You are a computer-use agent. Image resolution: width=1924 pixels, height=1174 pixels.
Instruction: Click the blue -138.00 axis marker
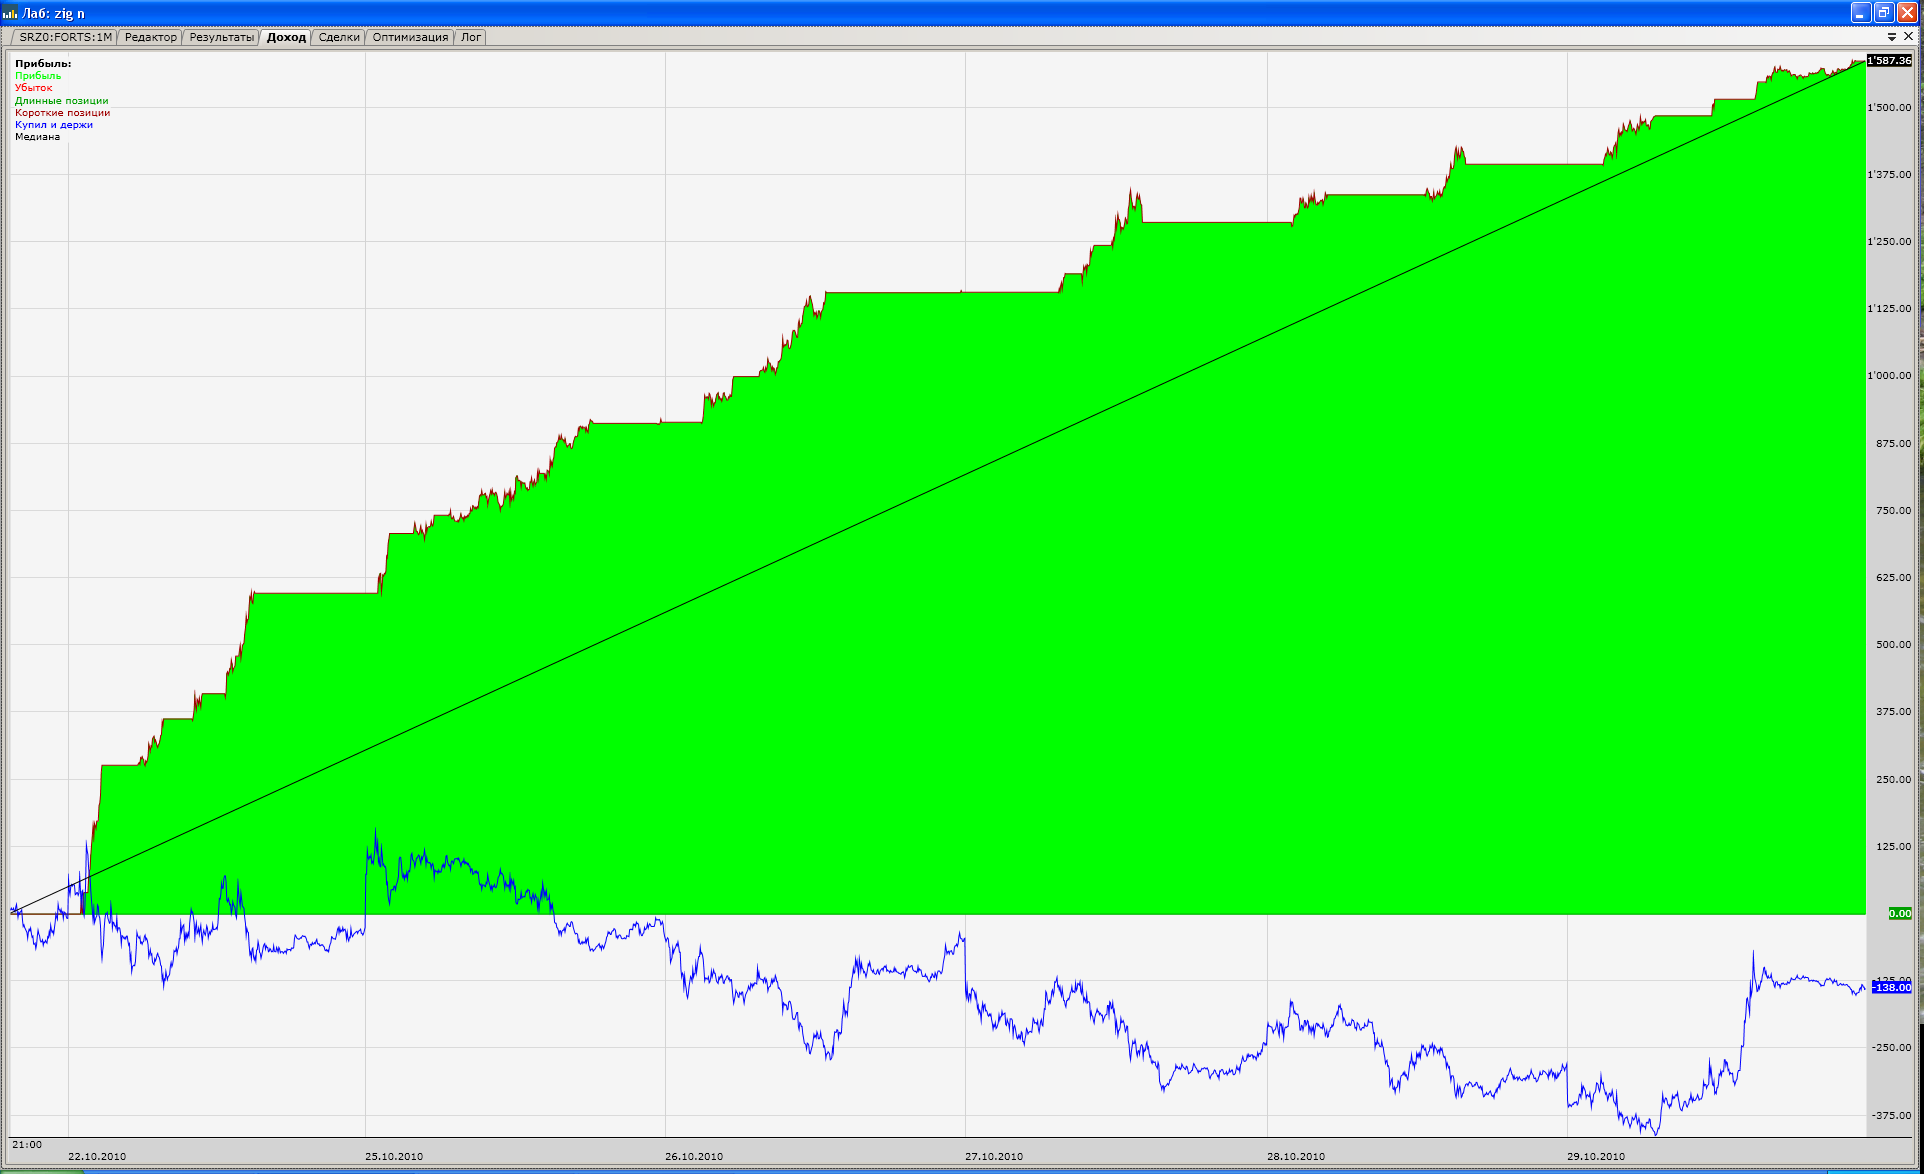click(x=1891, y=987)
